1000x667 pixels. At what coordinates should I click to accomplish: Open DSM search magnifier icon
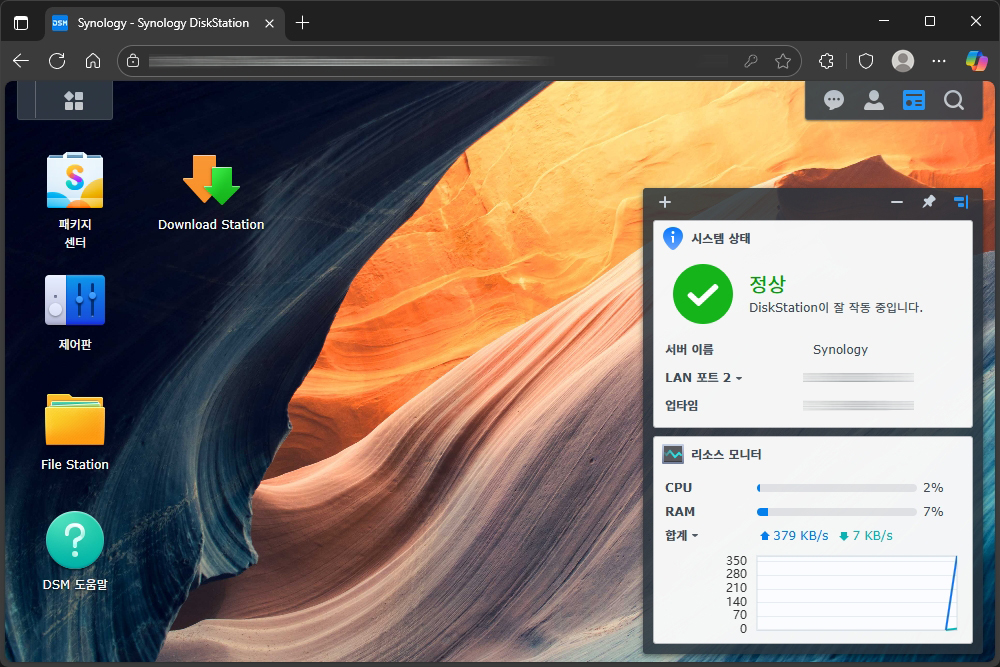[x=954, y=100]
